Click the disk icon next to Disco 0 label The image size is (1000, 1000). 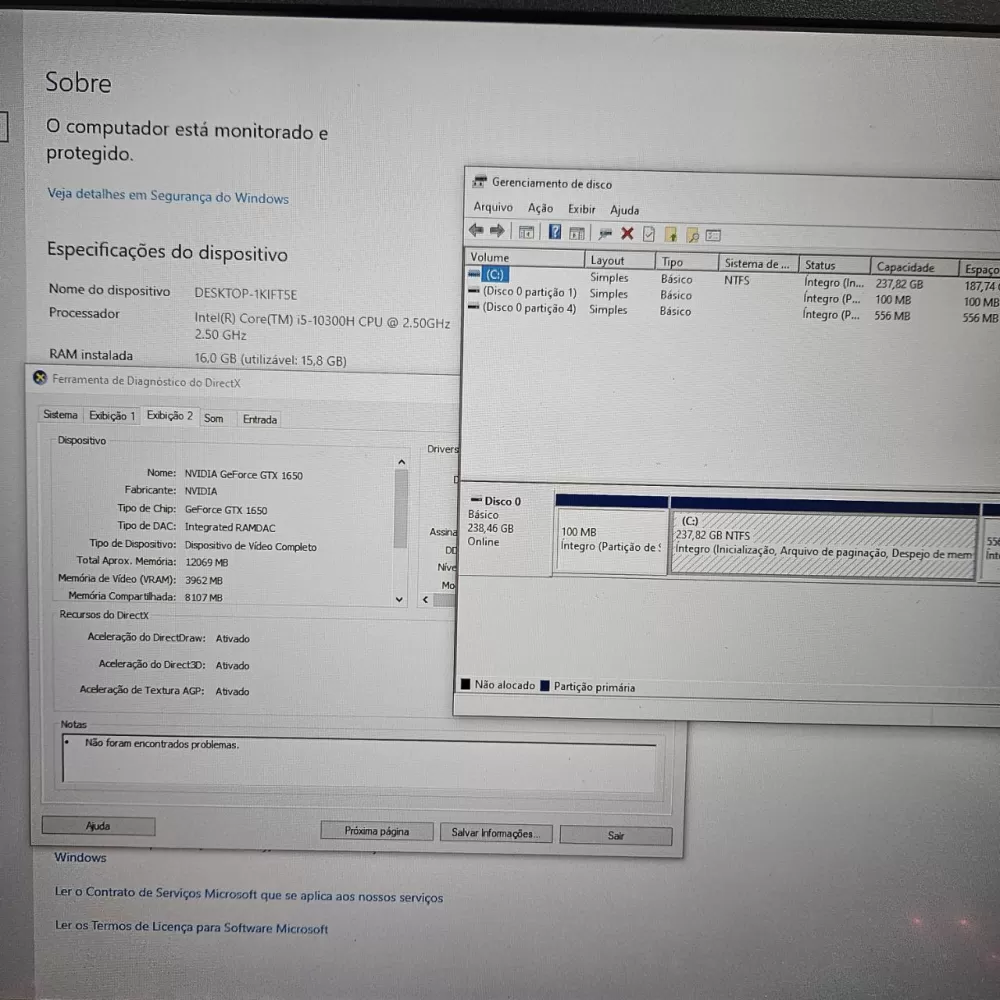tap(476, 499)
